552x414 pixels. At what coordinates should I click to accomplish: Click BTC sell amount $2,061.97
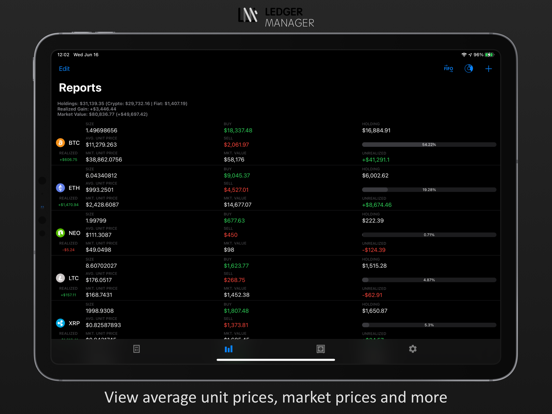click(236, 145)
